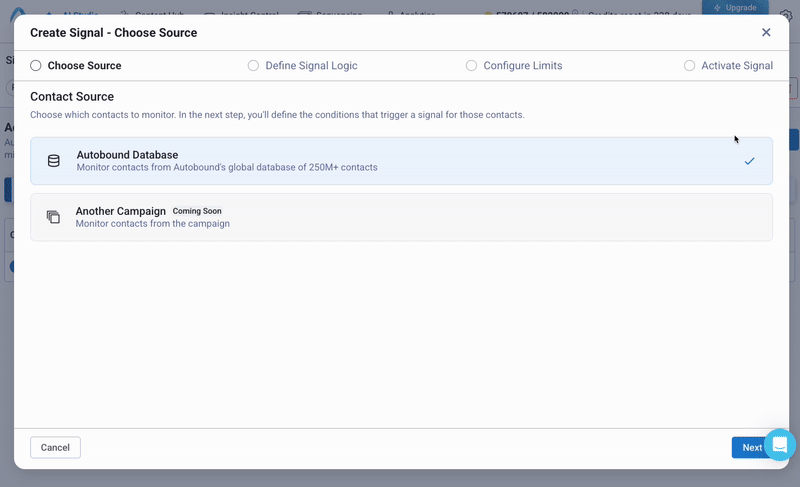Image resolution: width=800 pixels, height=487 pixels.
Task: Click the Define Signal Logic step label
Action: [x=311, y=66]
